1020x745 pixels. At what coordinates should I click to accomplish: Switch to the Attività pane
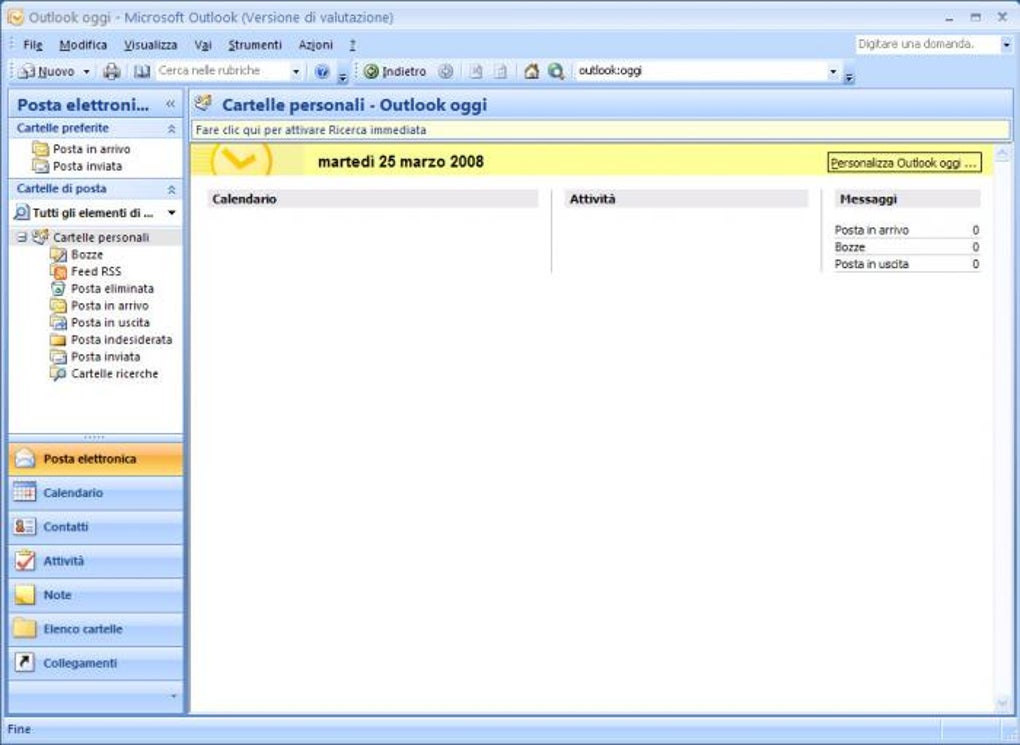(x=96, y=561)
